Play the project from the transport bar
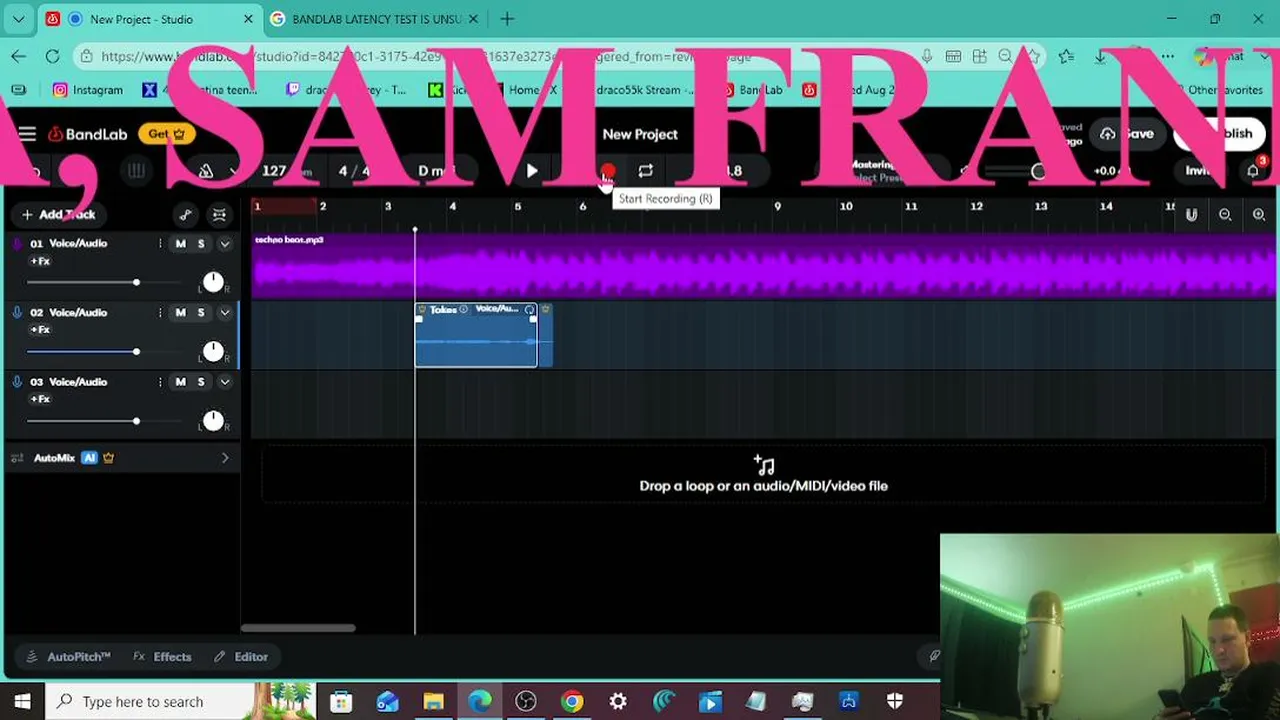Viewport: 1280px width, 720px height. click(x=532, y=171)
